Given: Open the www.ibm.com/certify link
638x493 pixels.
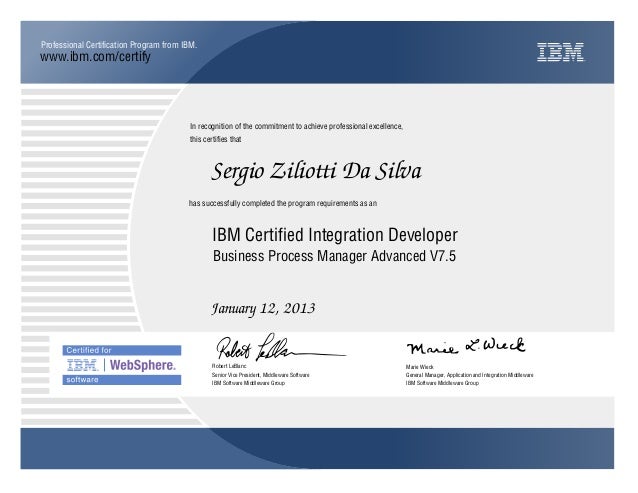Looking at the screenshot, I should (95, 57).
